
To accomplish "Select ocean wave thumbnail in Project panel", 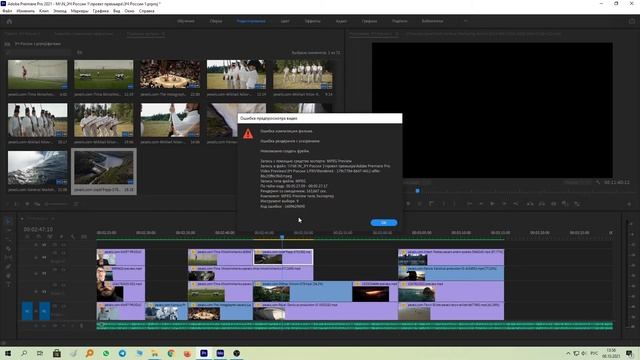I will (38, 168).
